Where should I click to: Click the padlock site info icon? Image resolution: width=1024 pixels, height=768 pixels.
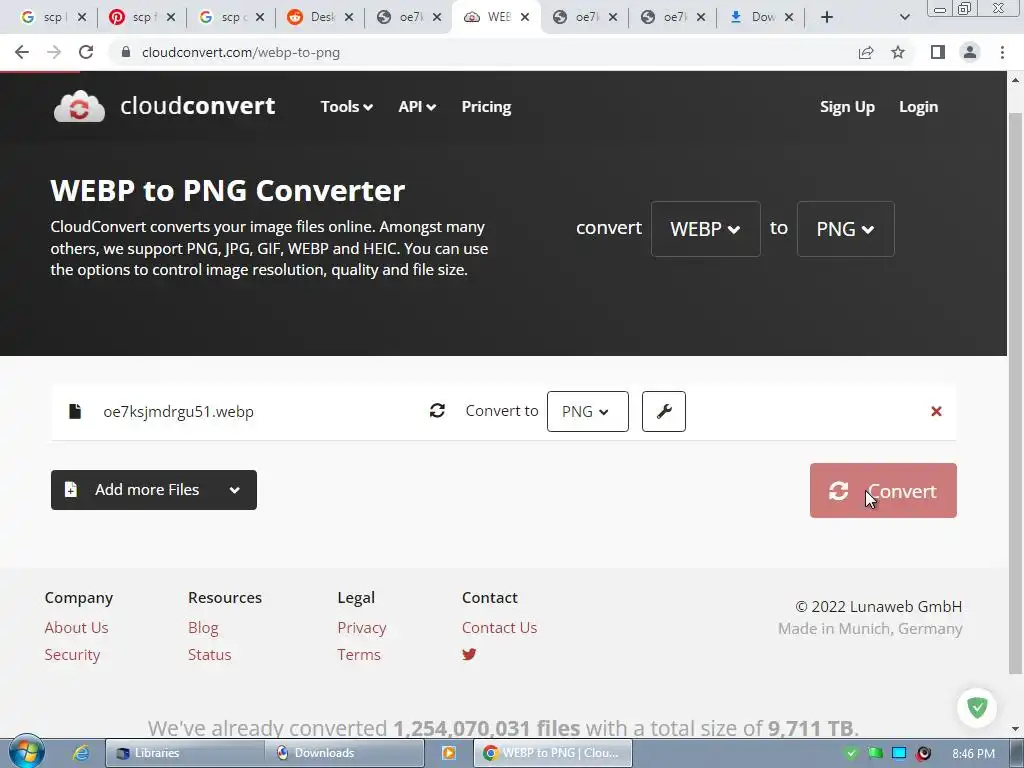(x=126, y=52)
